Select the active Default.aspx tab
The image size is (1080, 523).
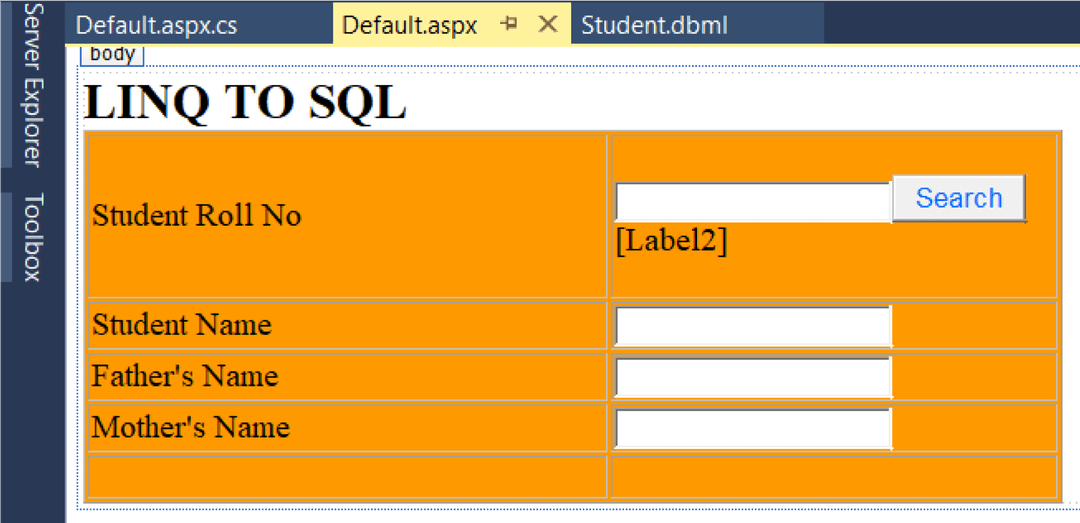(x=410, y=25)
